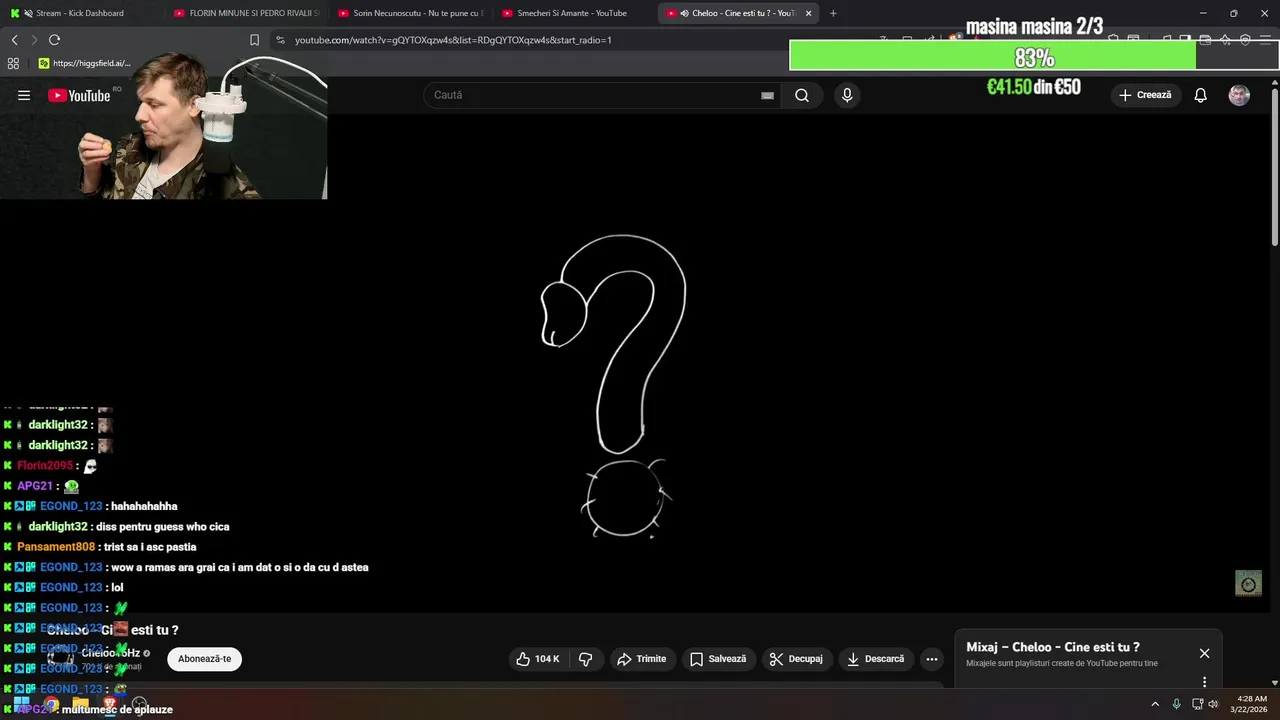1280x720 pixels.
Task: Subscribe with the Abonează-te button
Action: (x=205, y=659)
